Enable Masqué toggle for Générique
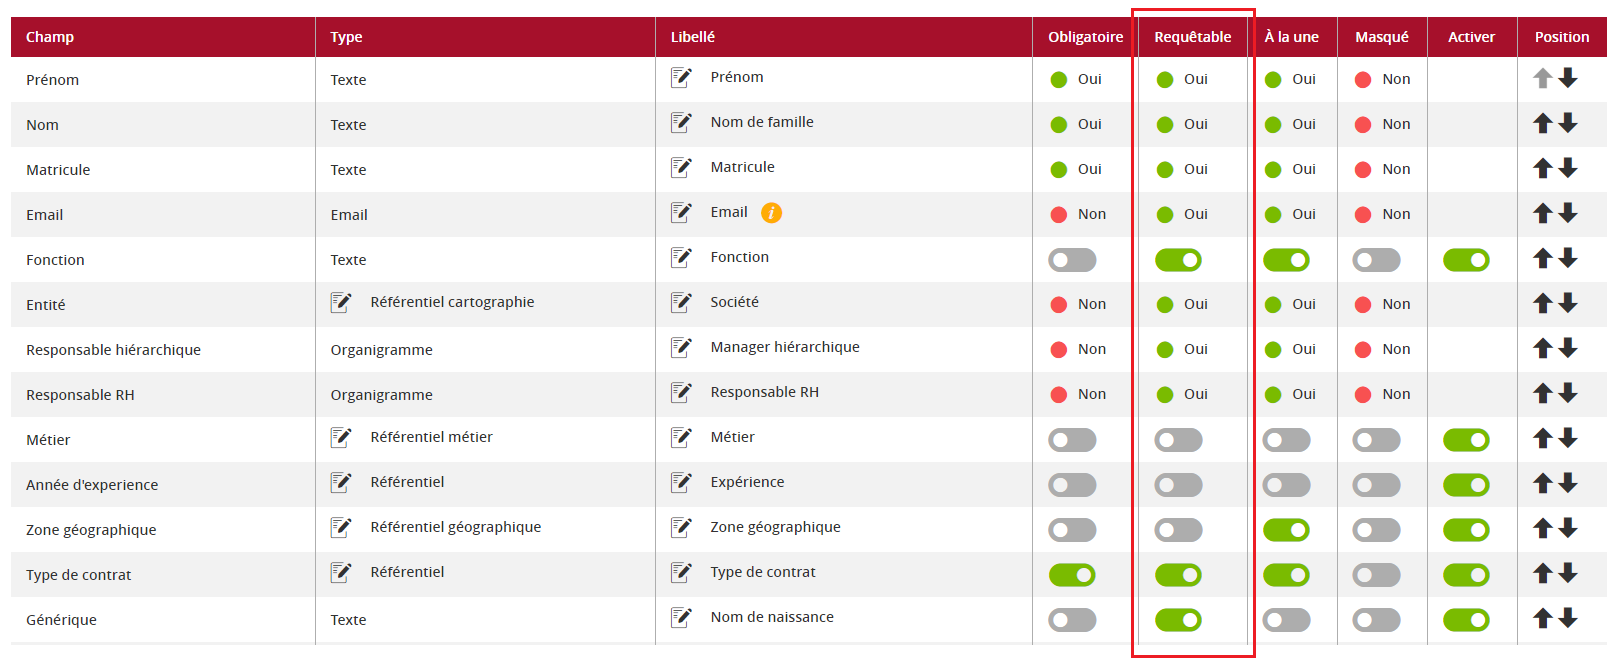1612x658 pixels. coord(1376,620)
